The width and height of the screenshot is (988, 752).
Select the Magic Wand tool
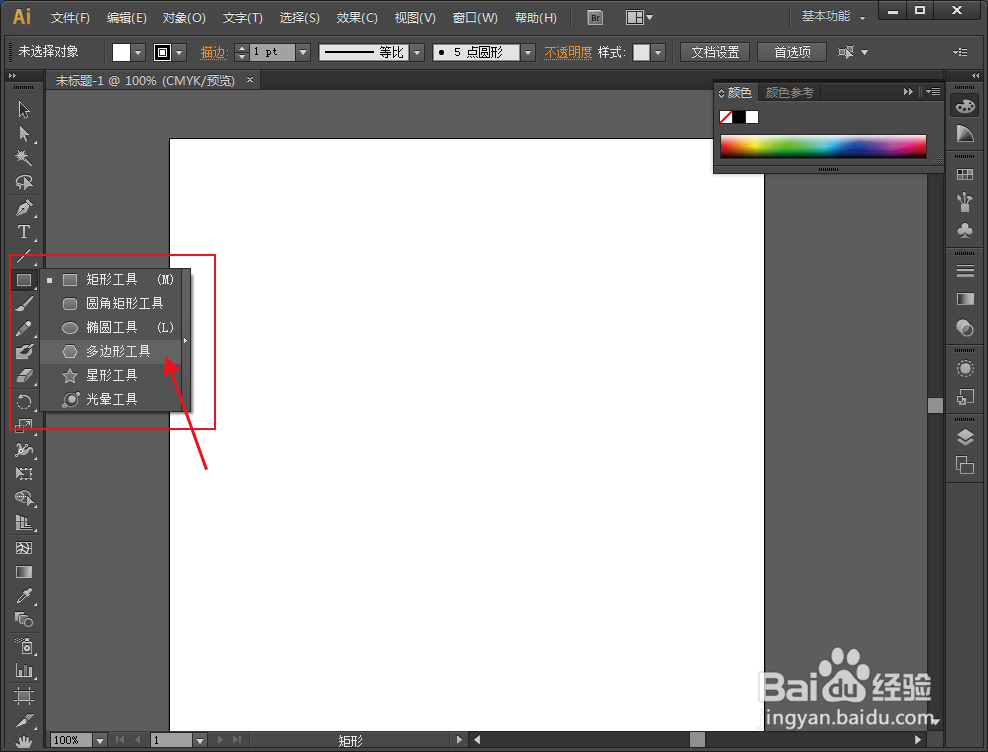pos(24,158)
